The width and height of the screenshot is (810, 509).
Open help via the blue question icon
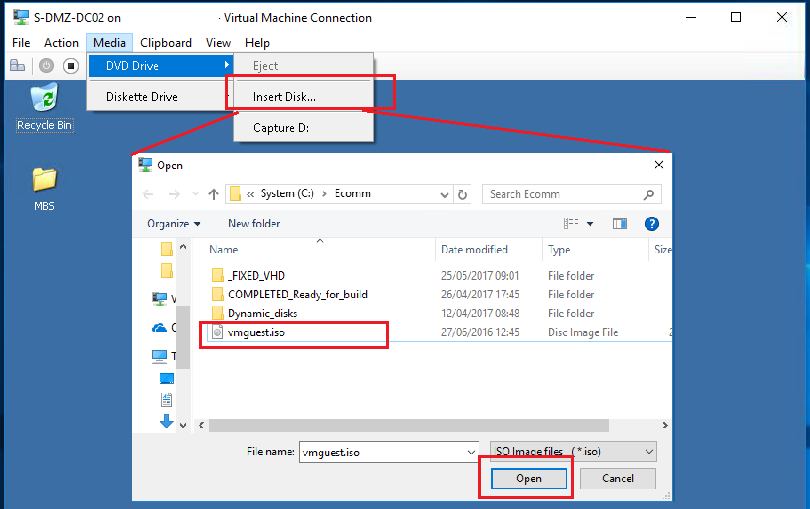[651, 224]
